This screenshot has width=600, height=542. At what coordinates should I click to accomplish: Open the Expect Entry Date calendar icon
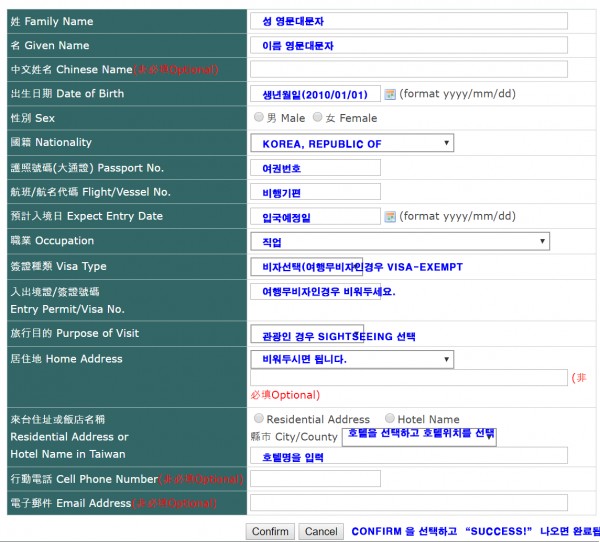[390, 217]
